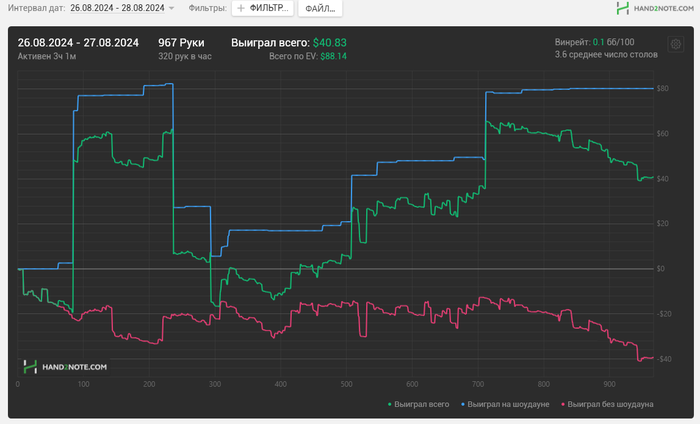The height and width of the screenshot is (424, 700).
Task: Click the Выиграл всего legend label
Action: pos(421,404)
